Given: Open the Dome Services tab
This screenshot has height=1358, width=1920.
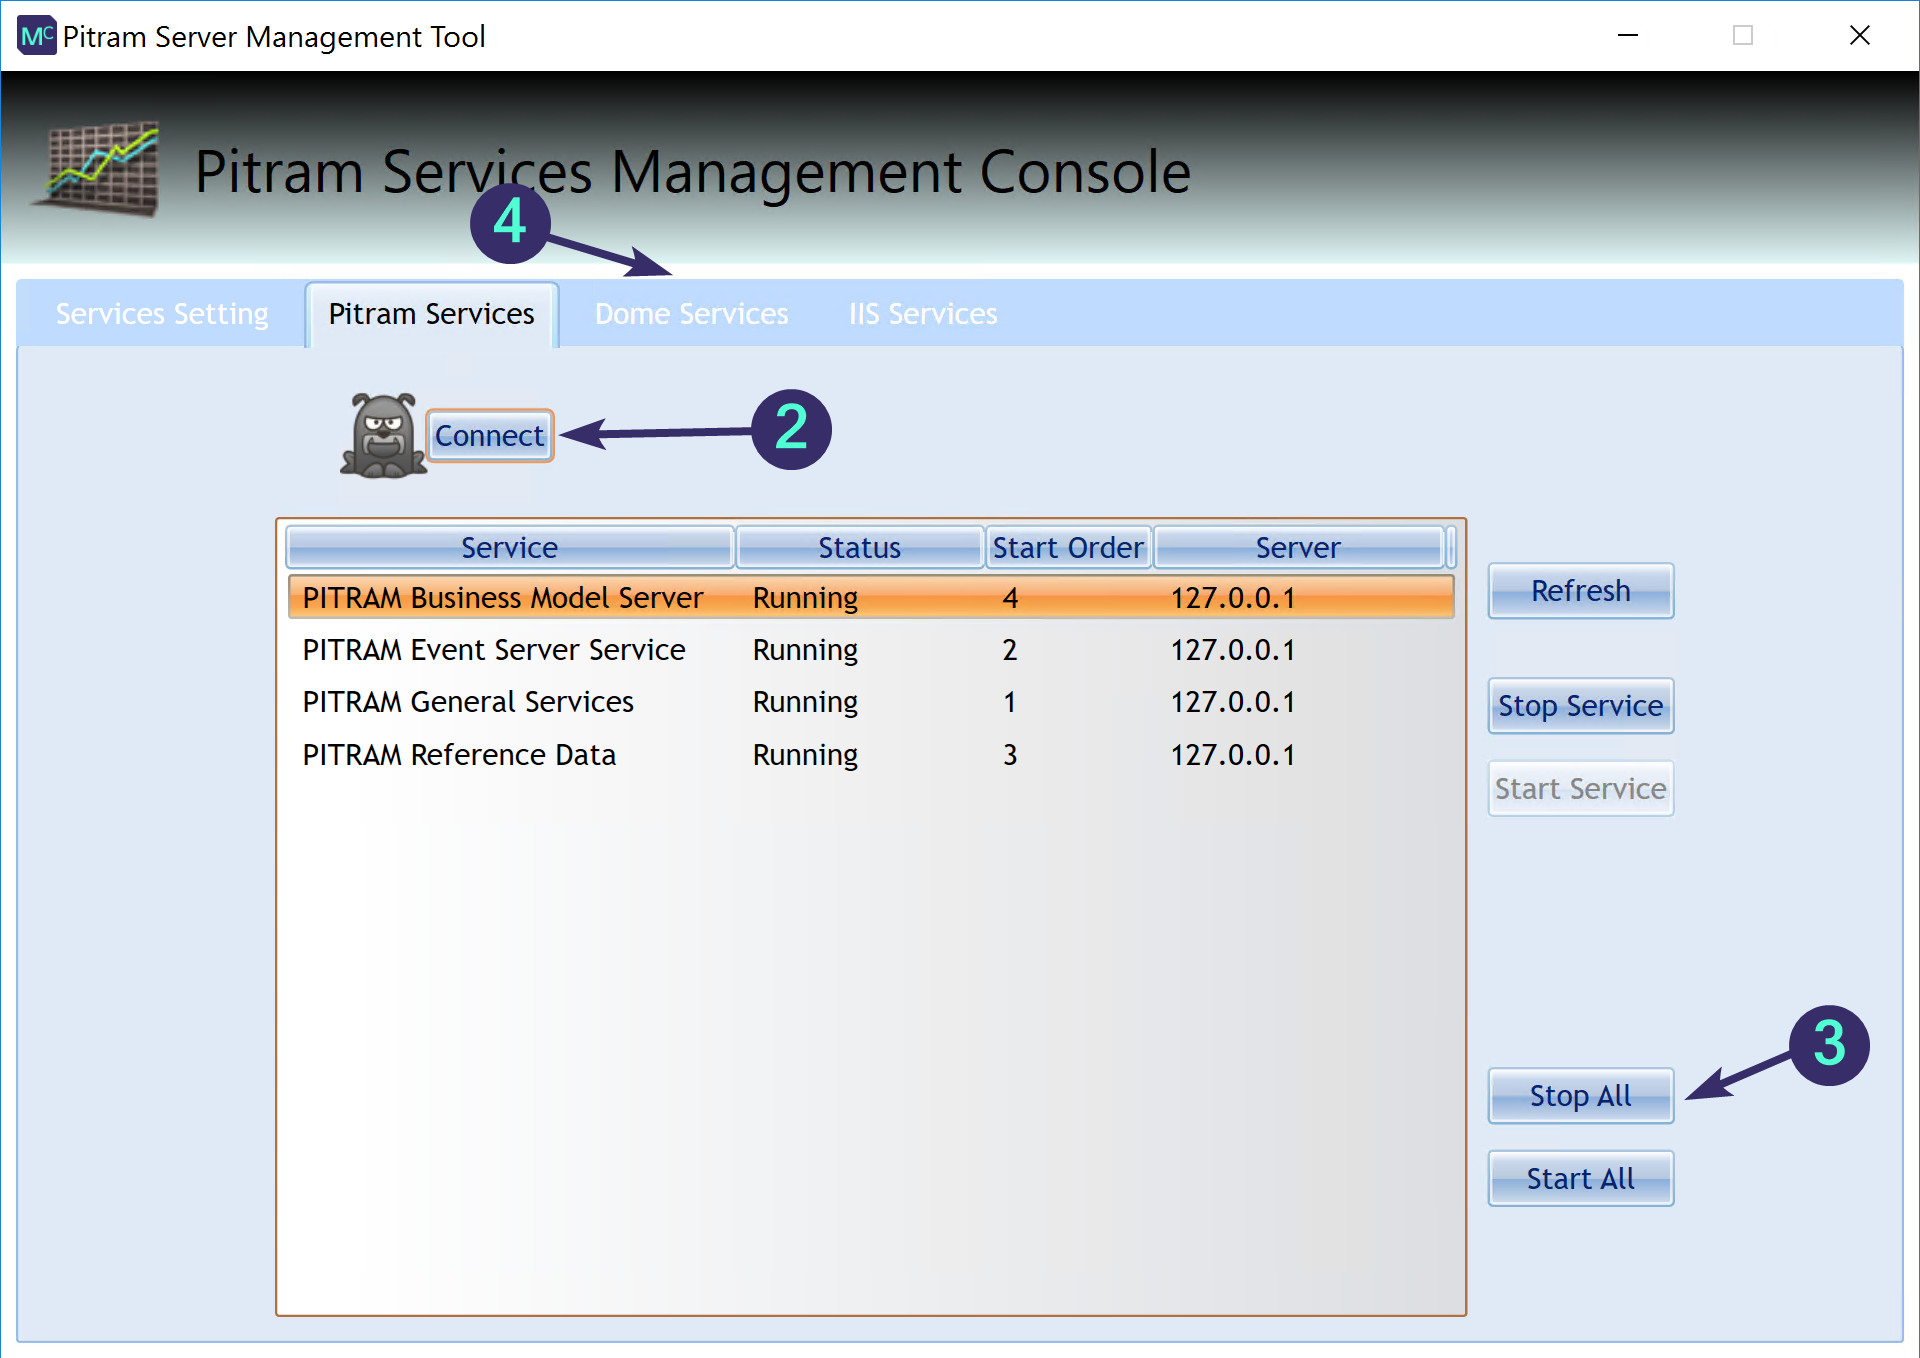Looking at the screenshot, I should click(x=691, y=314).
